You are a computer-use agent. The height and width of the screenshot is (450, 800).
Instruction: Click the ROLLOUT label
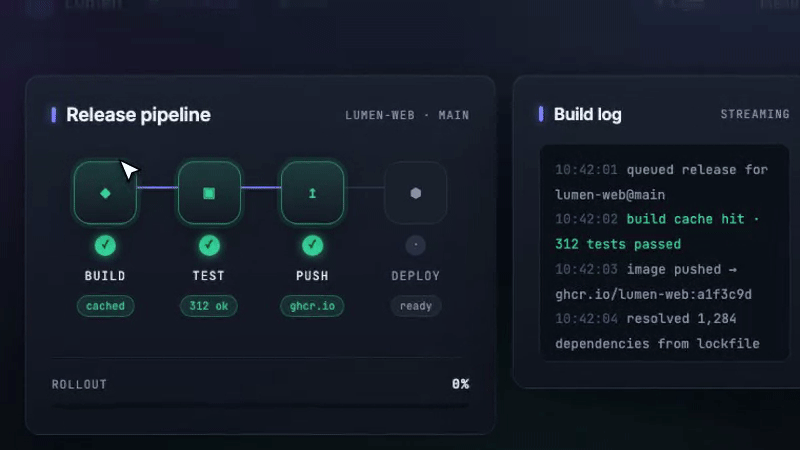[79, 384]
